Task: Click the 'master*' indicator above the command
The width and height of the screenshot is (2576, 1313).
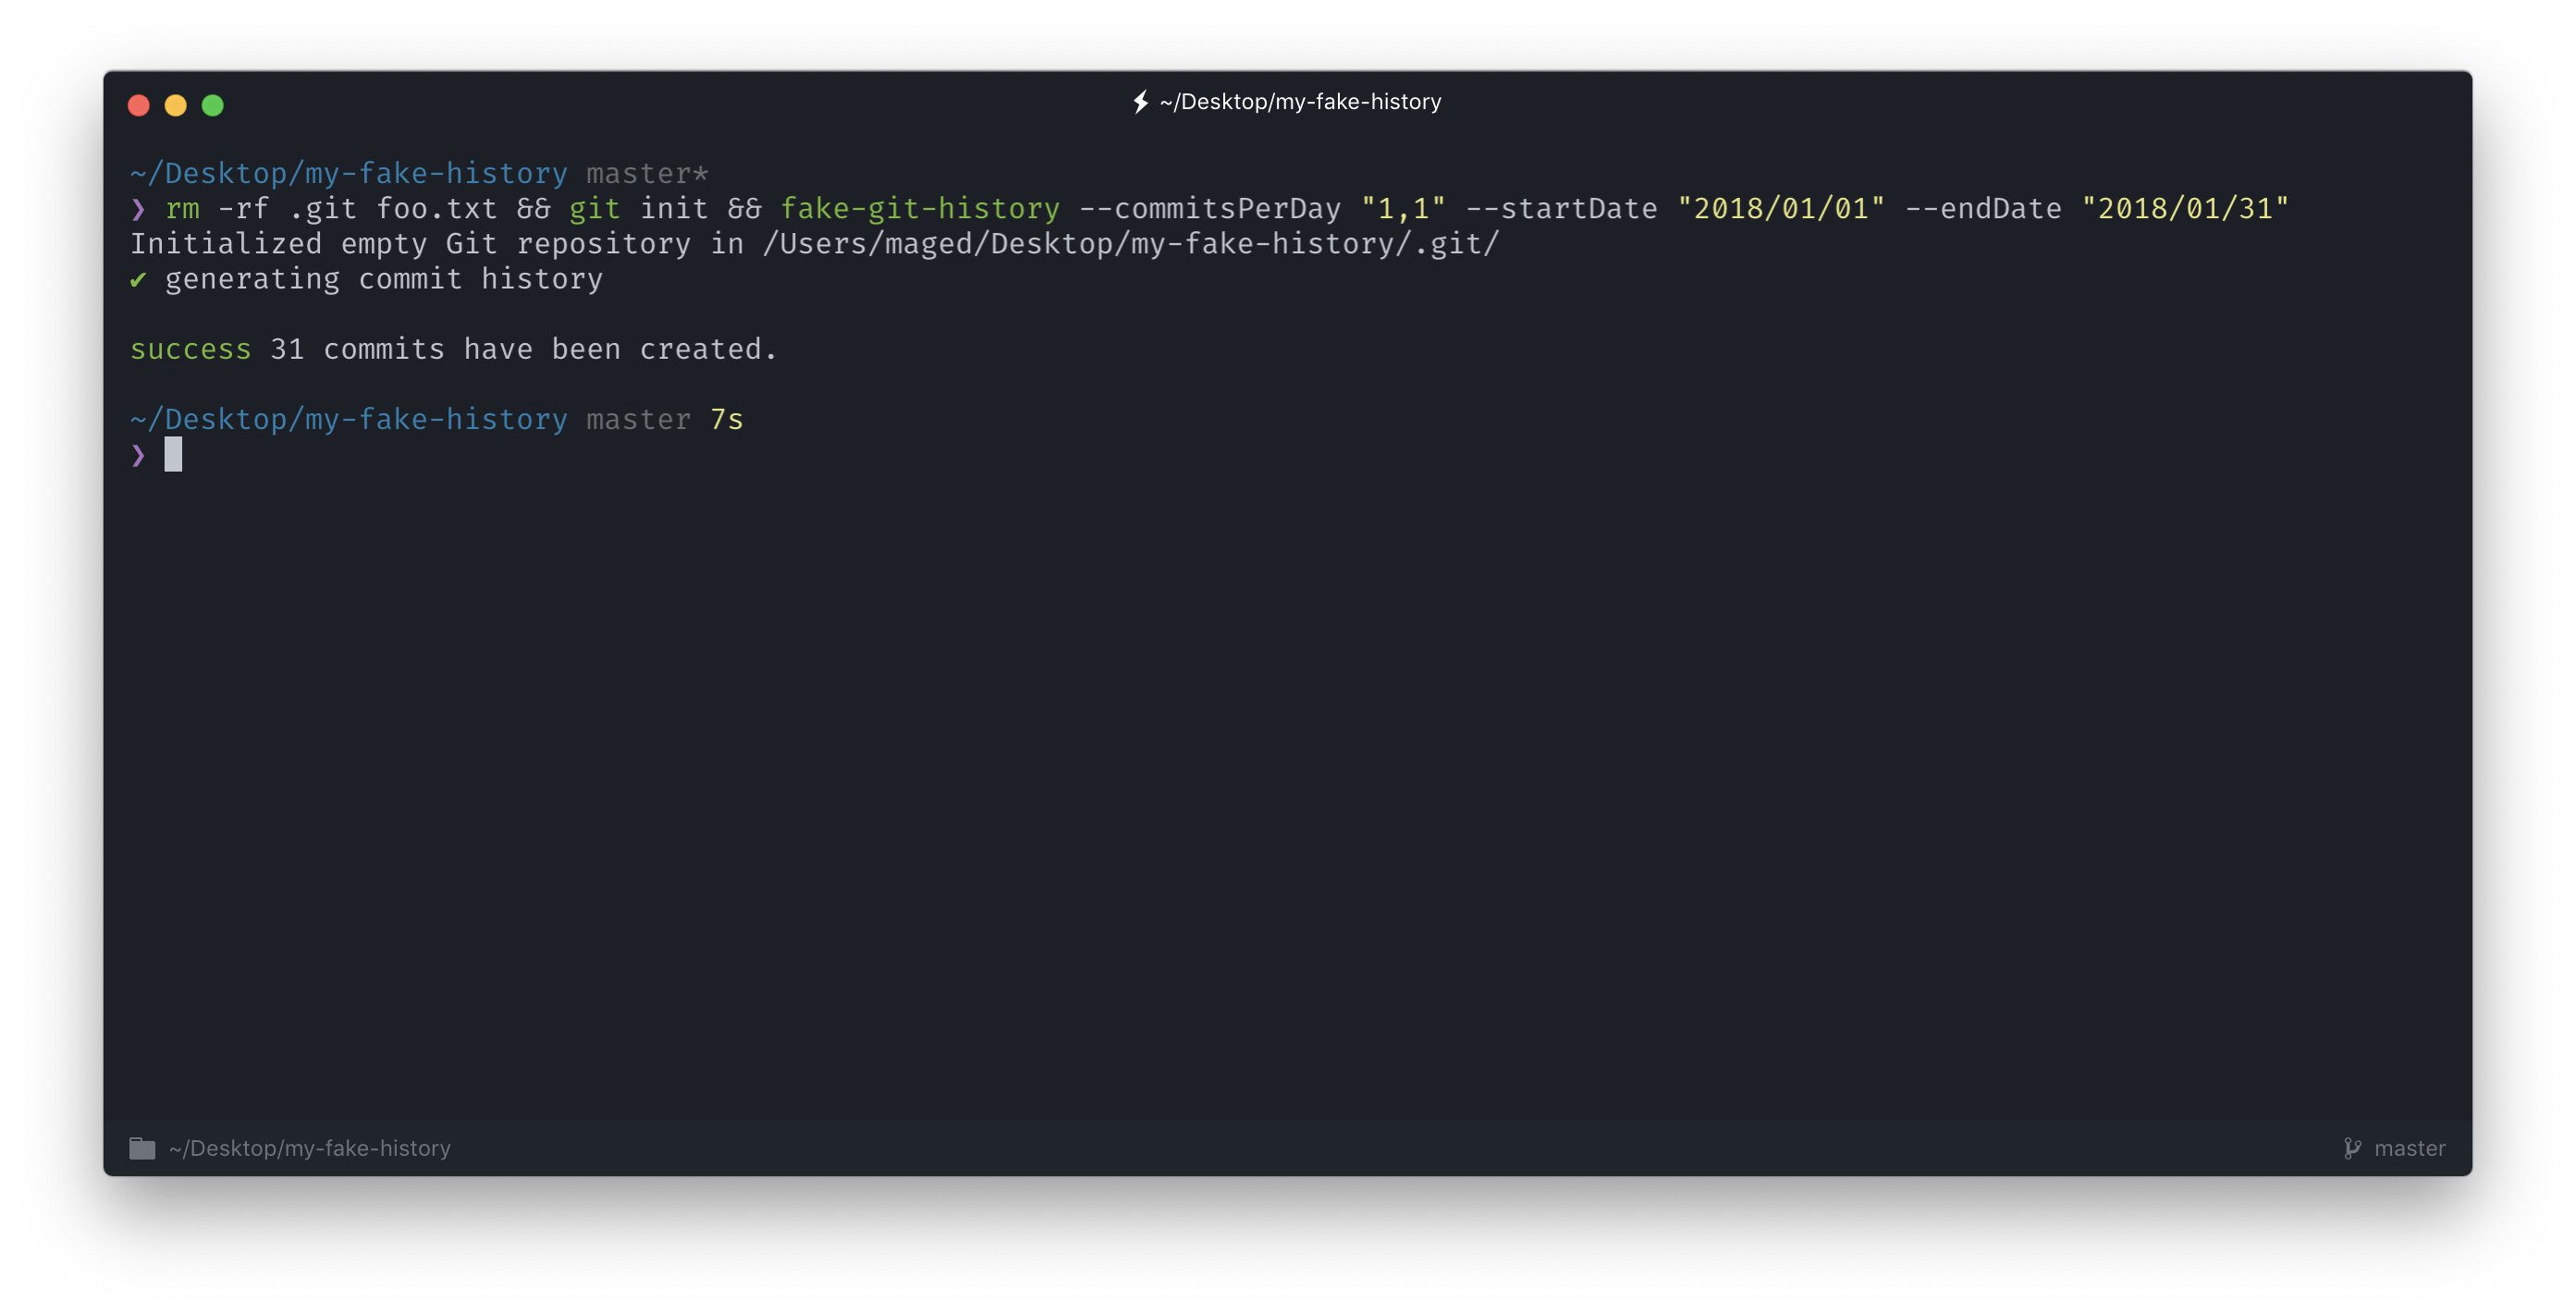Action: pyautogui.click(x=645, y=173)
